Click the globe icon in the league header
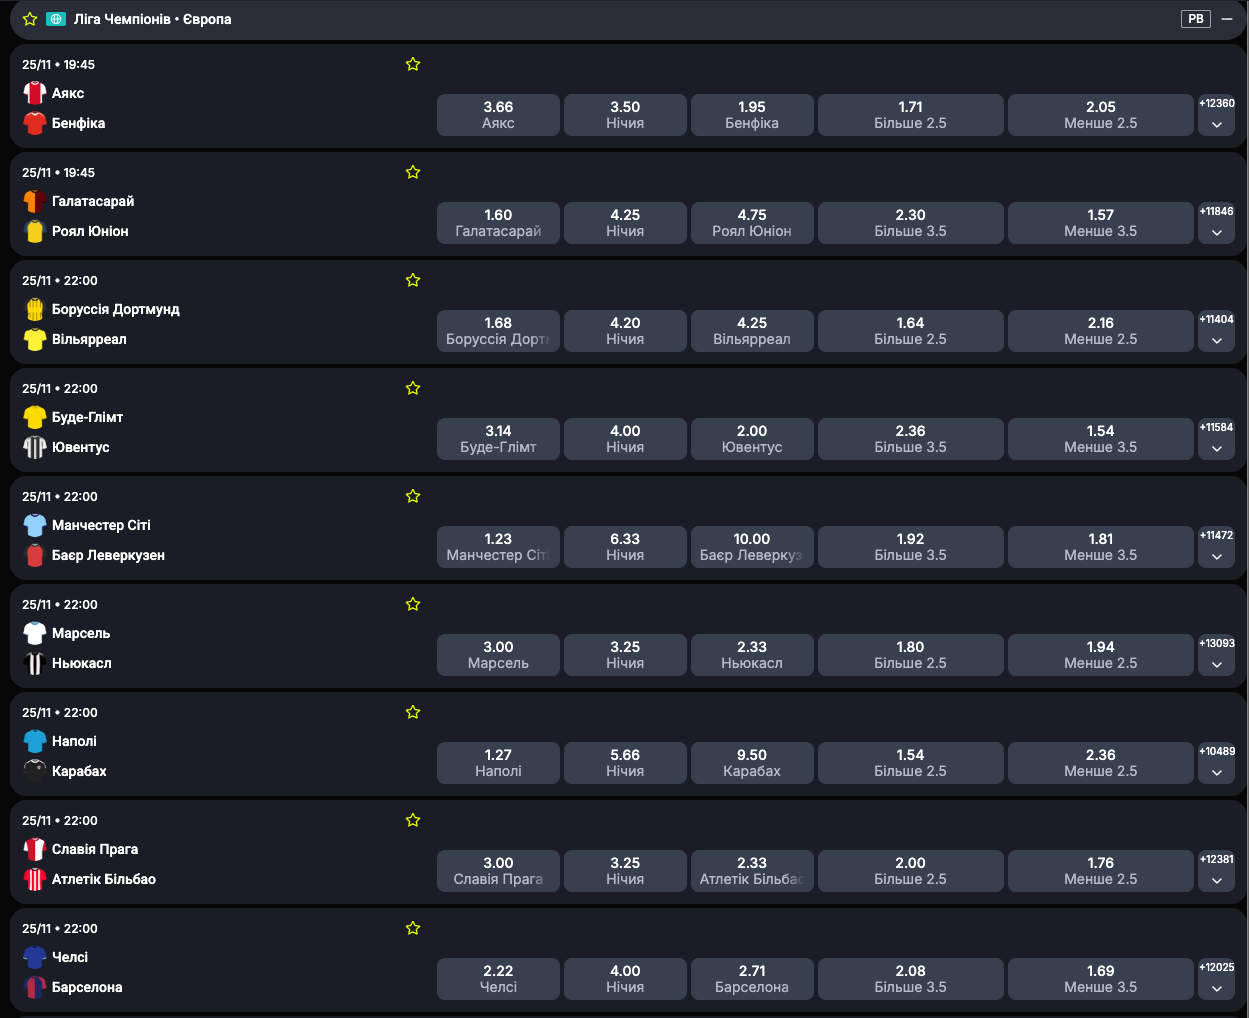Screen dimensions: 1249x1018 tap(56, 19)
